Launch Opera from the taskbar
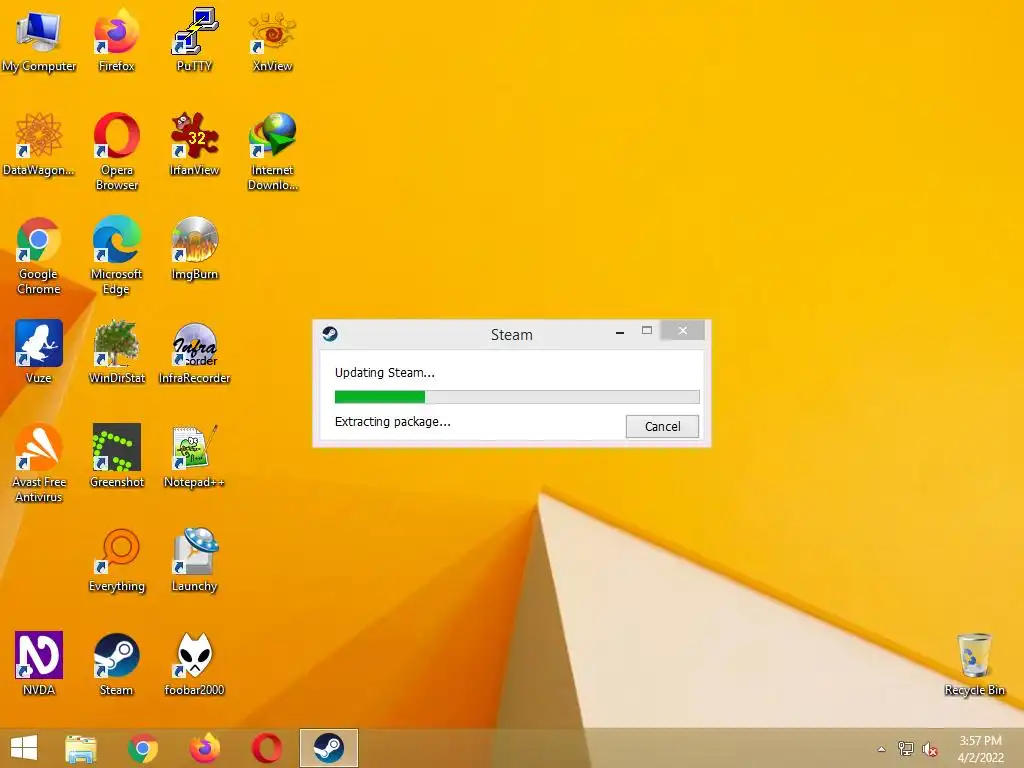 [x=266, y=748]
